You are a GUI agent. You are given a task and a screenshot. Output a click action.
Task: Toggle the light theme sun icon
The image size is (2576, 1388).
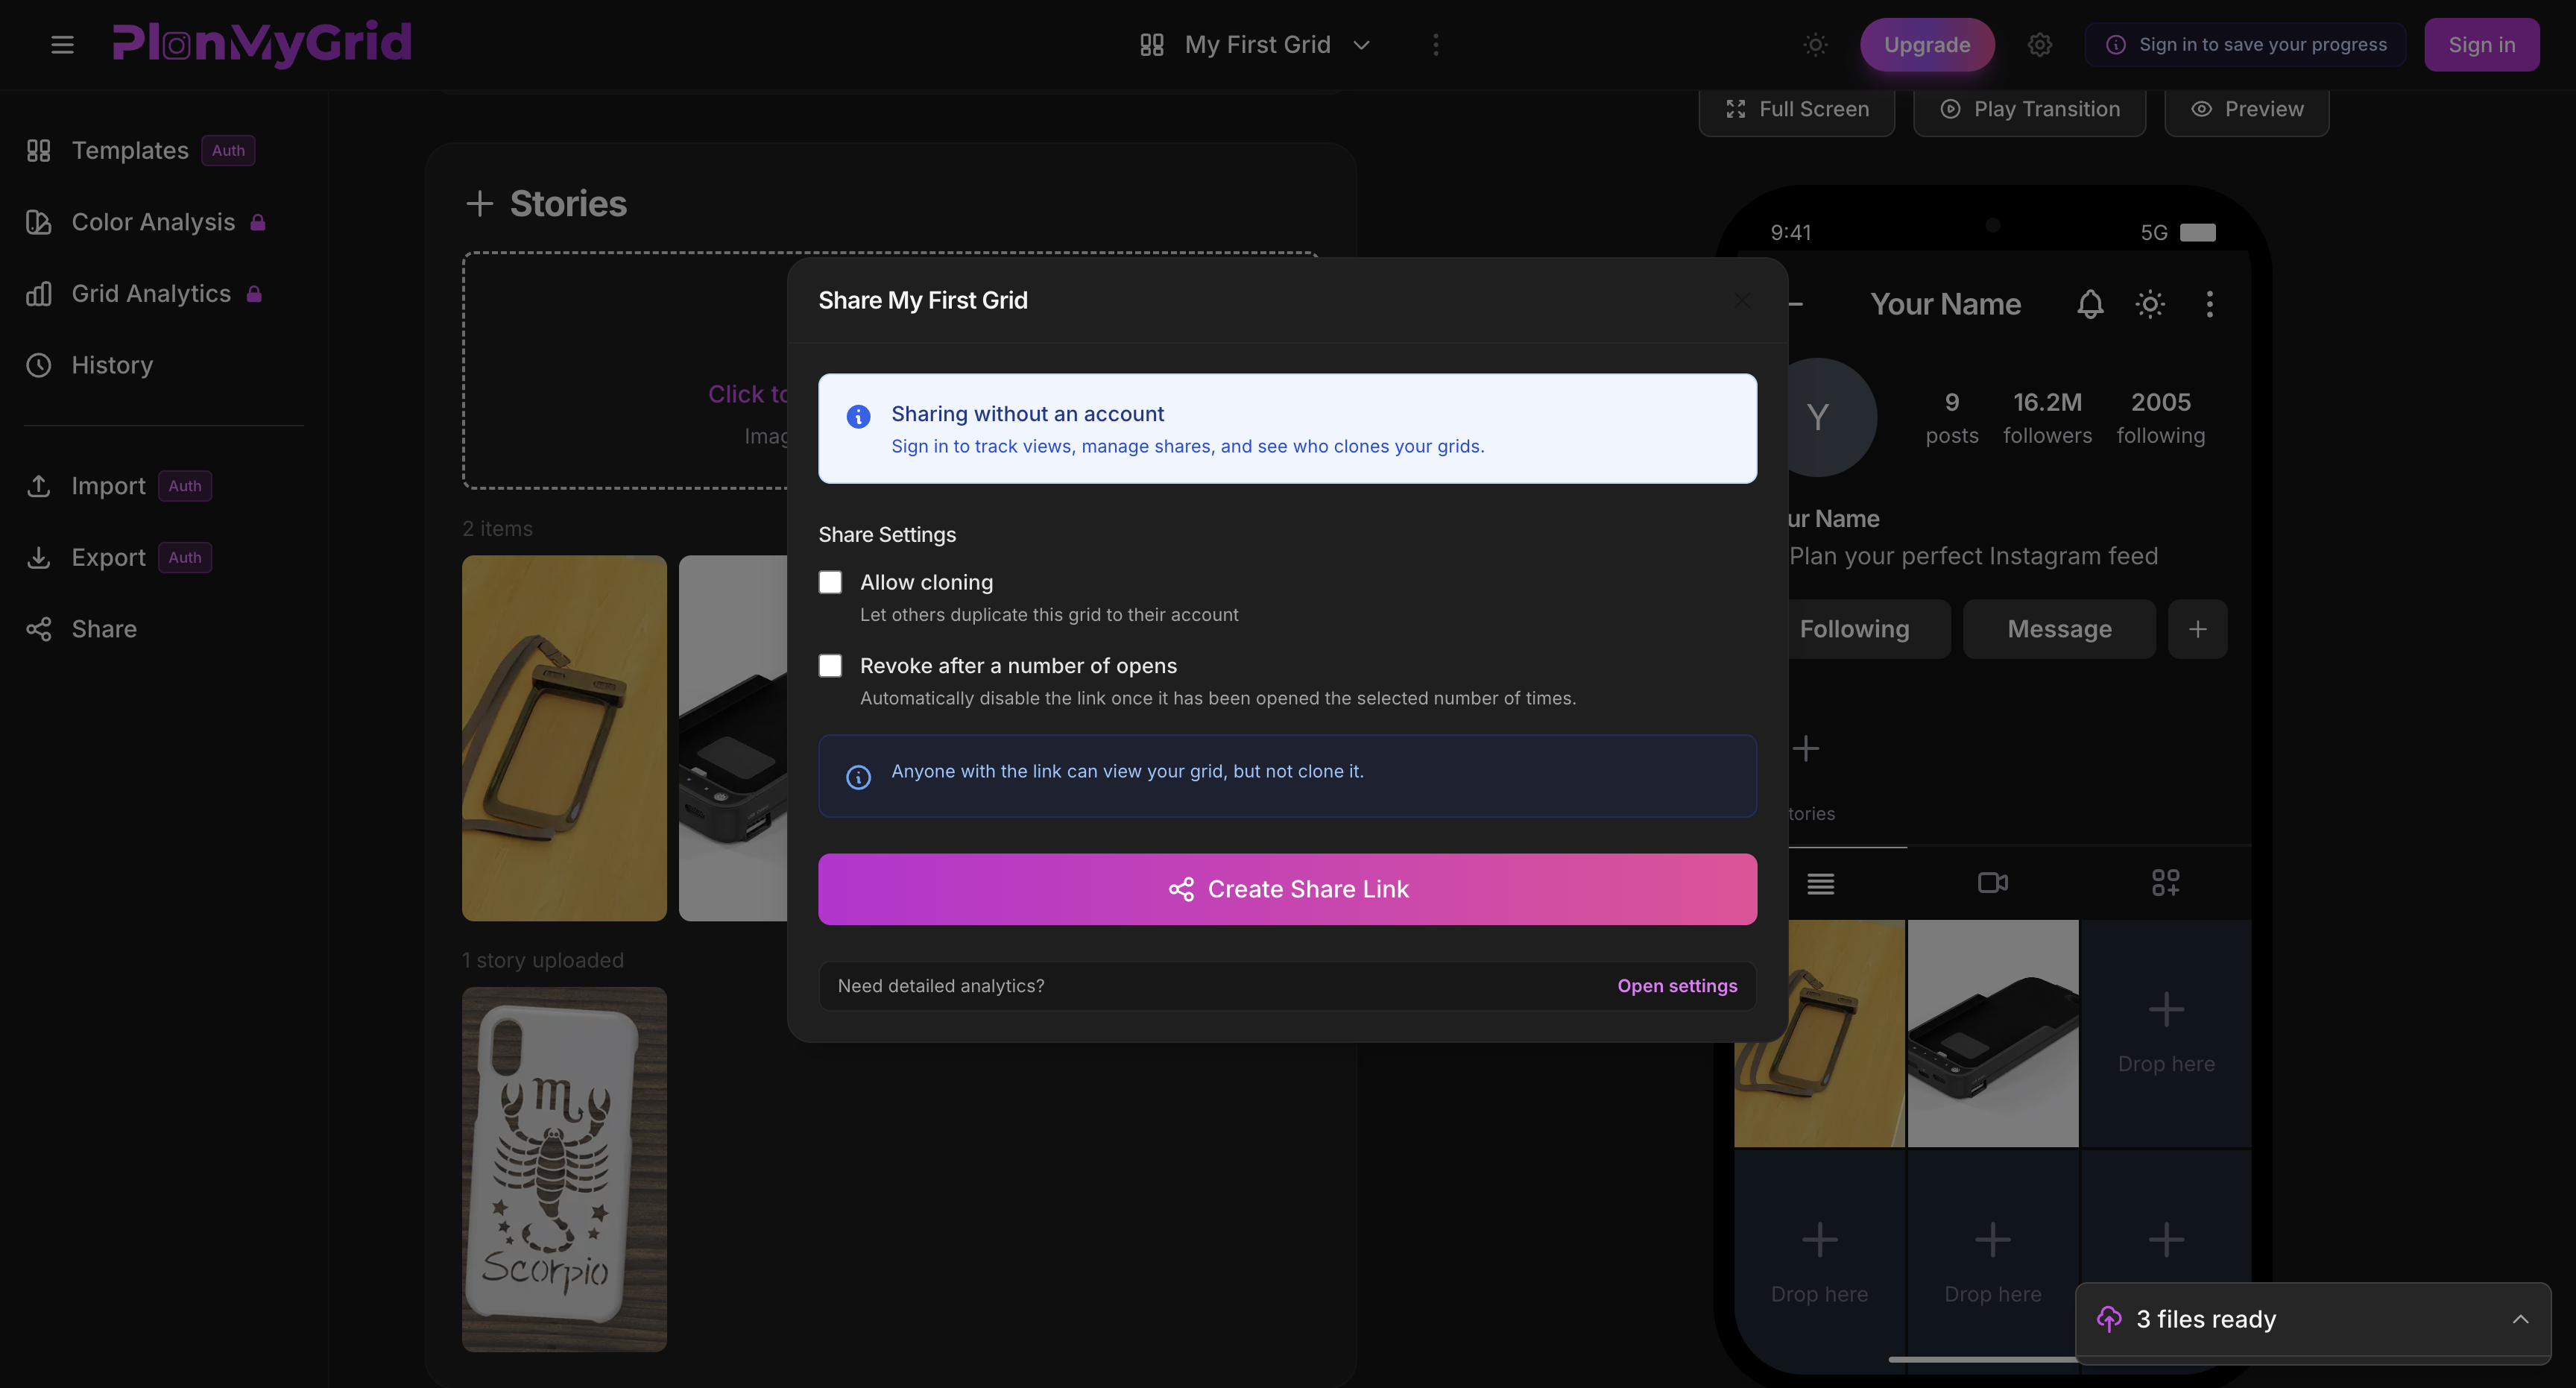(x=1815, y=44)
